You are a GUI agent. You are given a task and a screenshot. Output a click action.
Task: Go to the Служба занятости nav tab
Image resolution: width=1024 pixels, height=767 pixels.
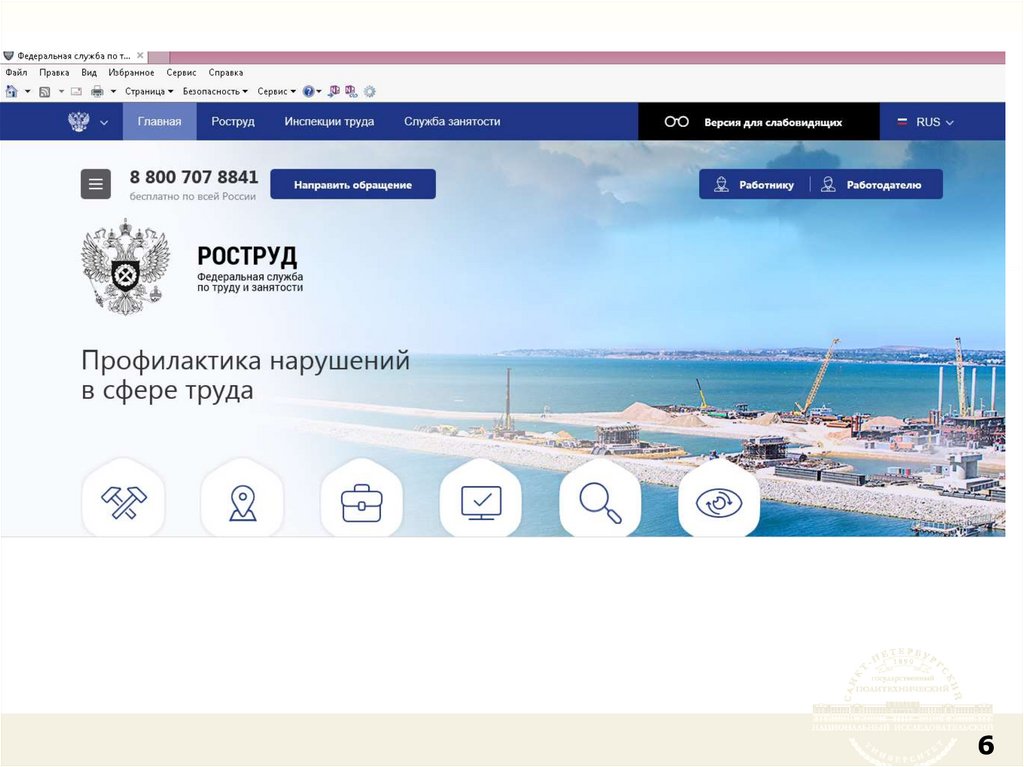pyautogui.click(x=452, y=122)
